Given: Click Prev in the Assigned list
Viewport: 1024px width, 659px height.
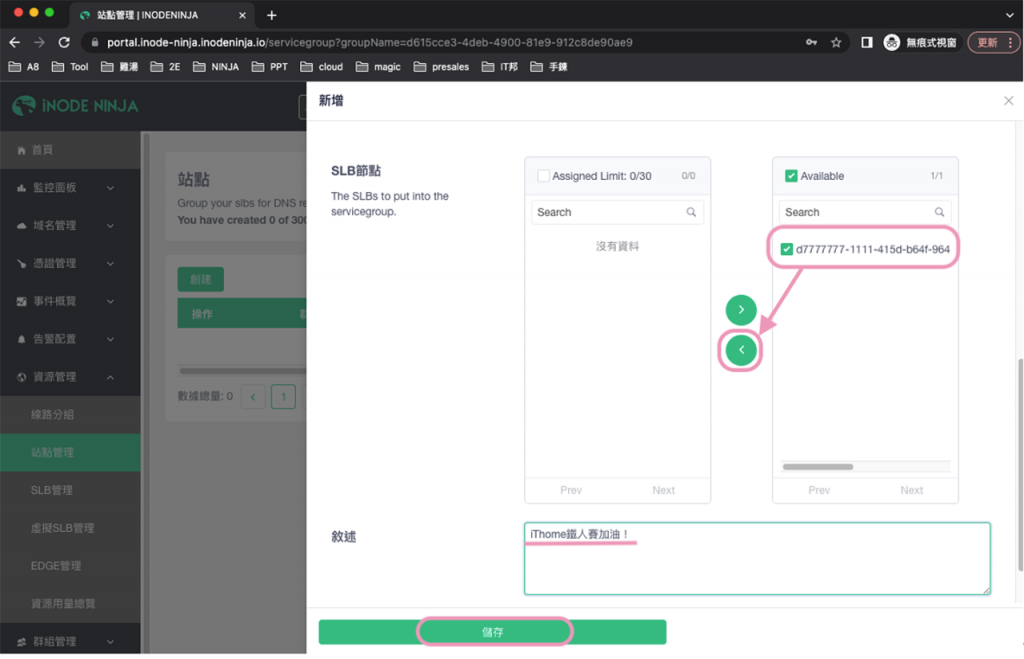Looking at the screenshot, I should pyautogui.click(x=571, y=490).
